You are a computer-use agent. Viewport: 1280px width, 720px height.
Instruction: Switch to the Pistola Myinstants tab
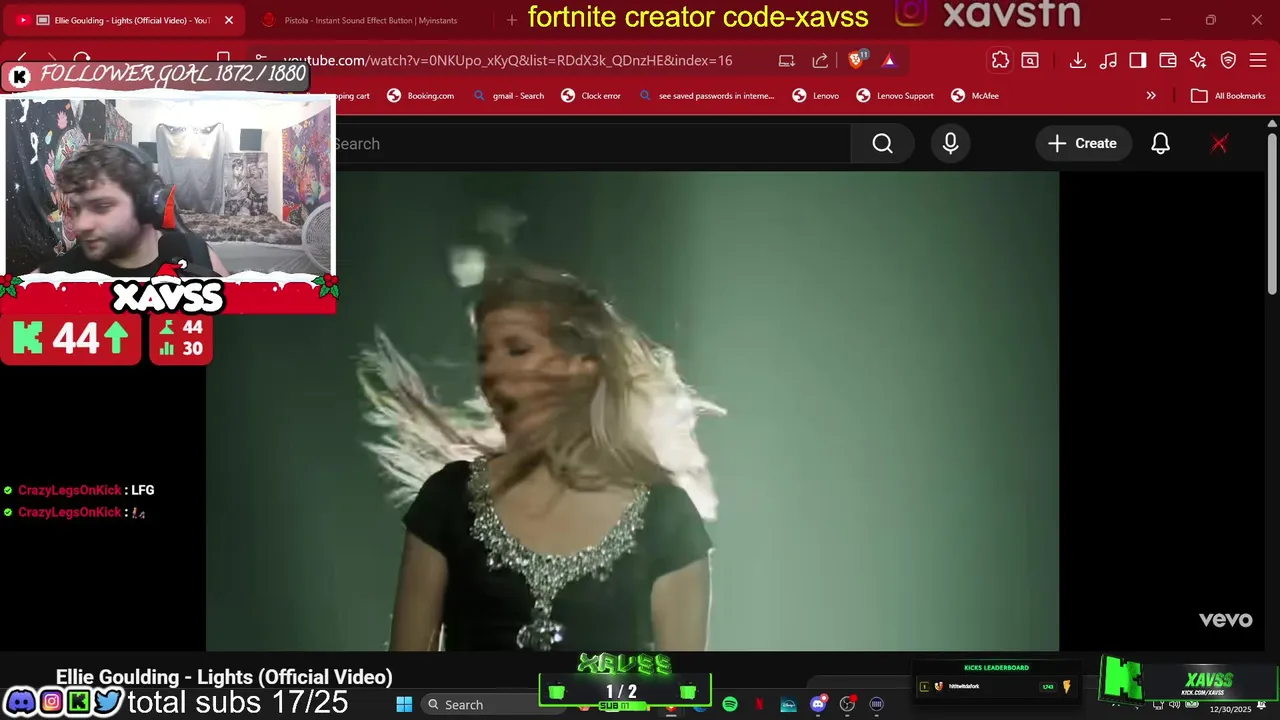[370, 20]
